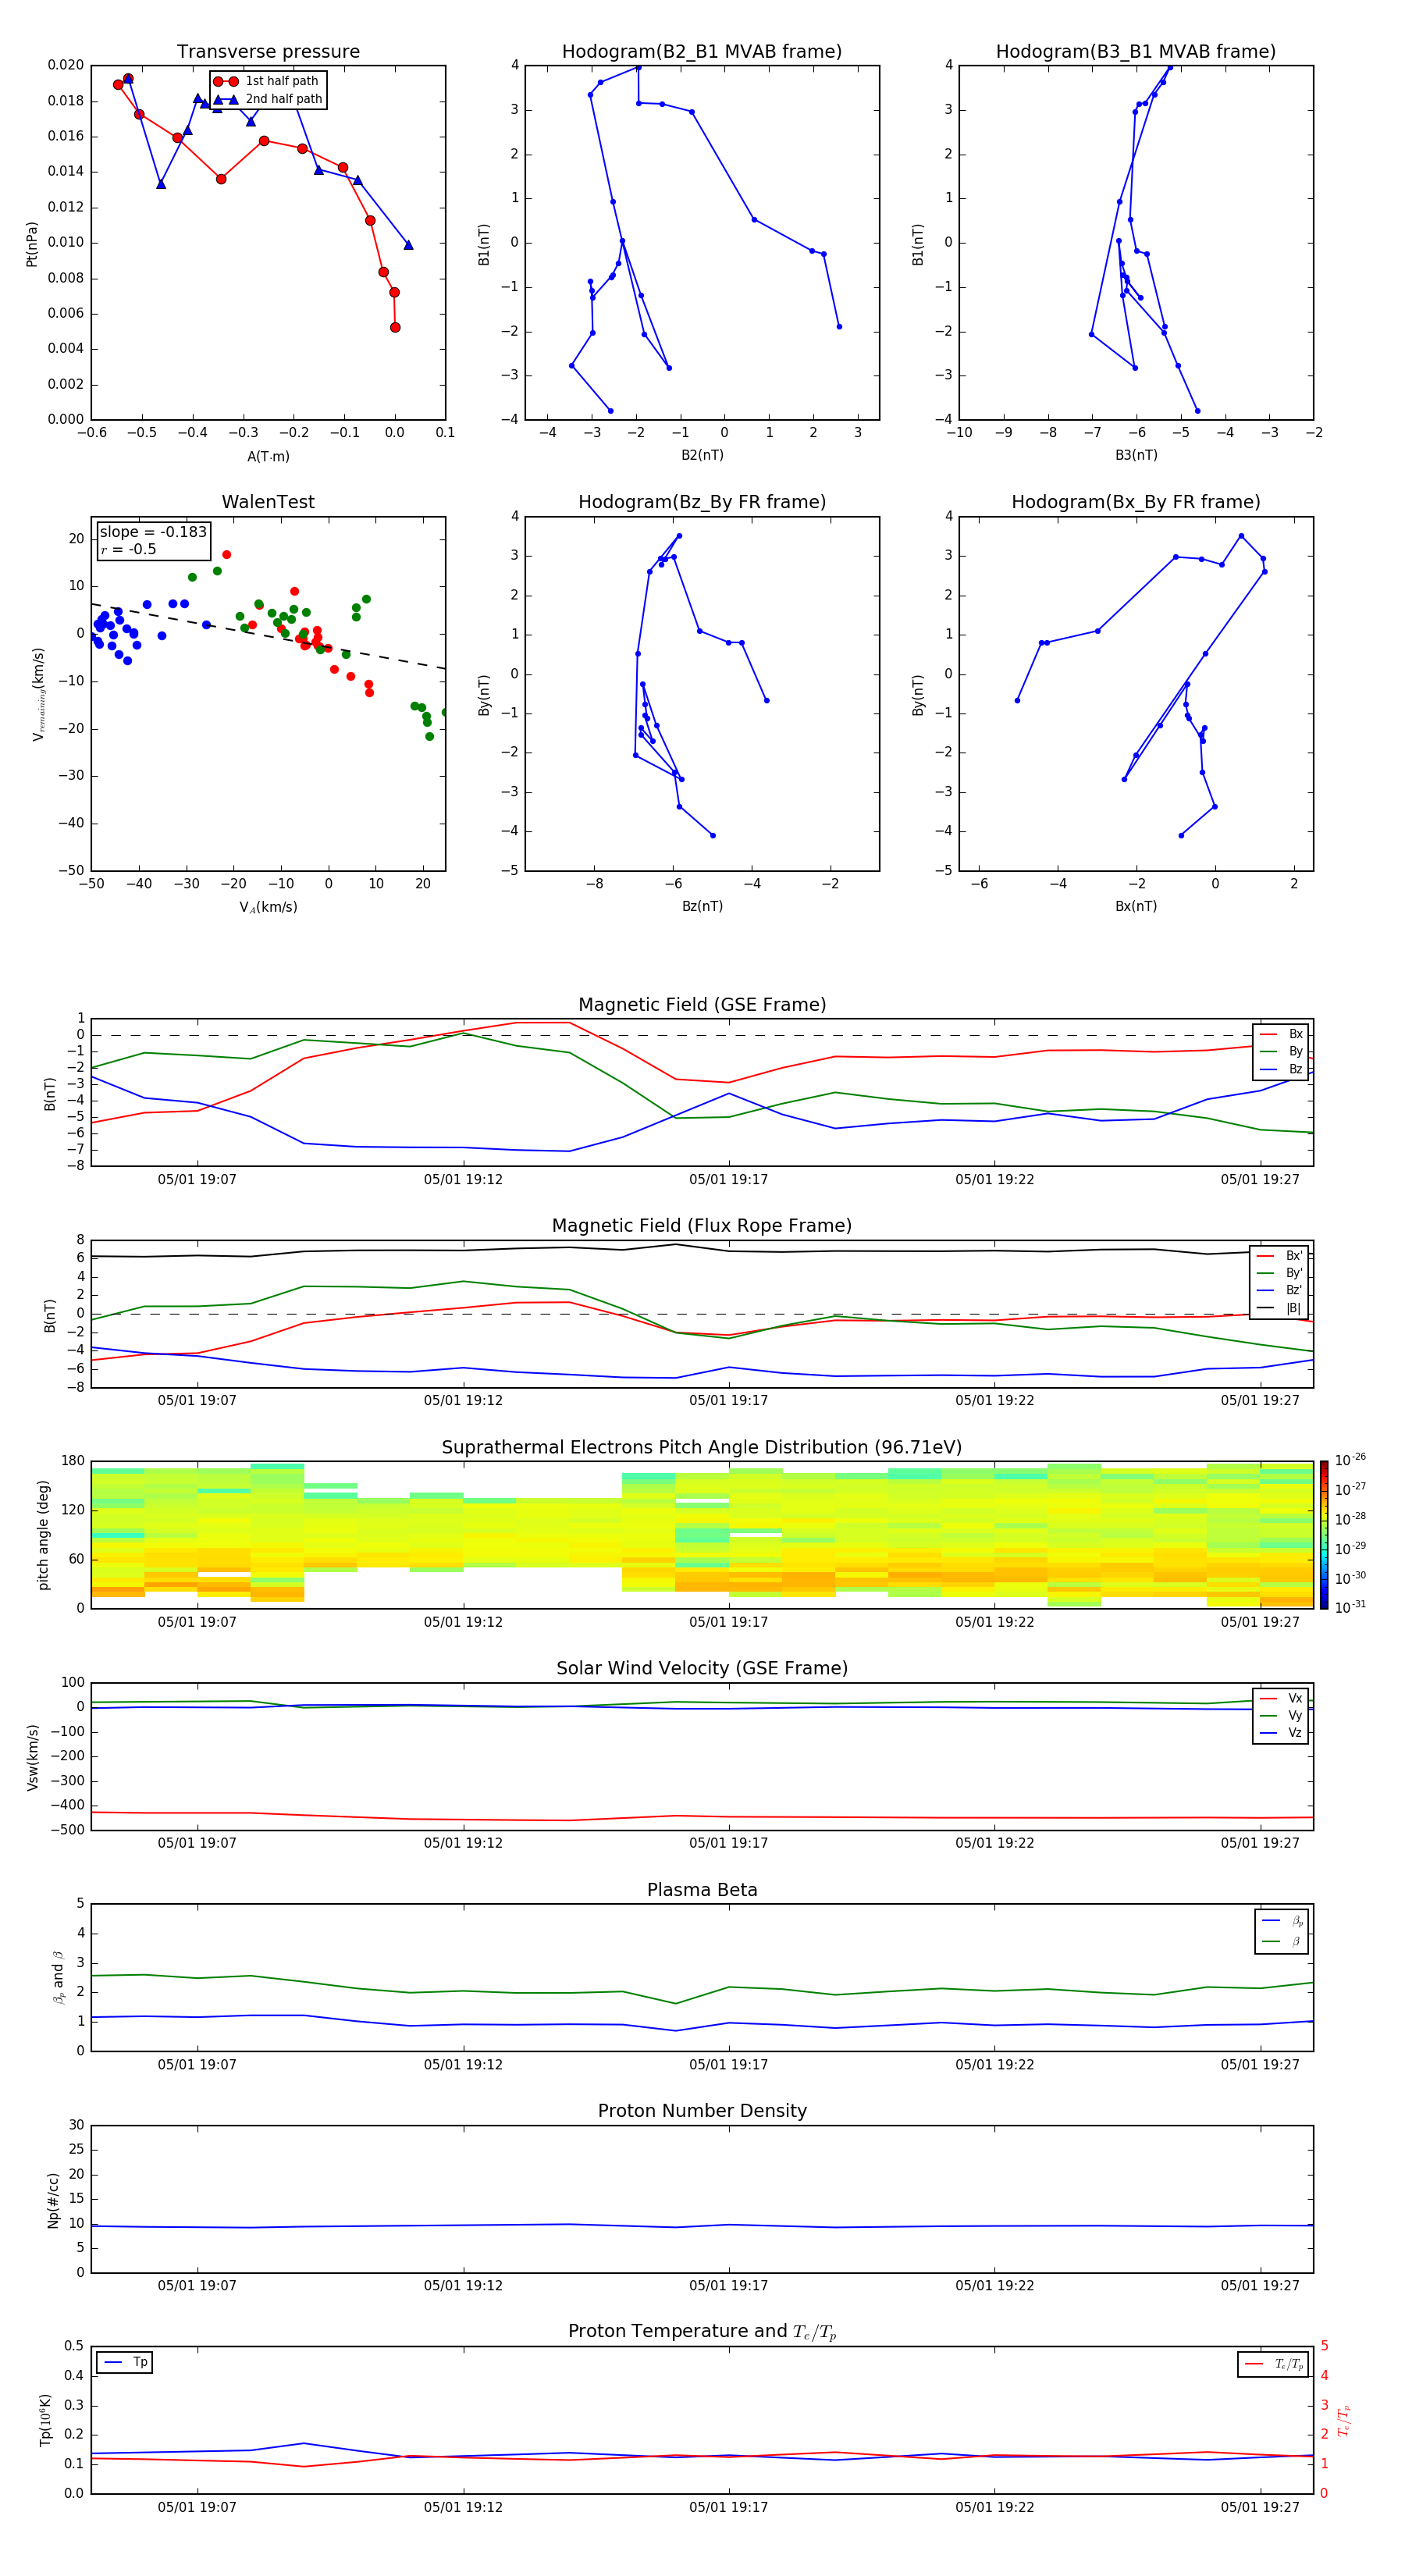Click the Bx' legend entry in Flux Rope panel
Image resolution: width=1405 pixels, height=2576 pixels.
[1280, 1256]
